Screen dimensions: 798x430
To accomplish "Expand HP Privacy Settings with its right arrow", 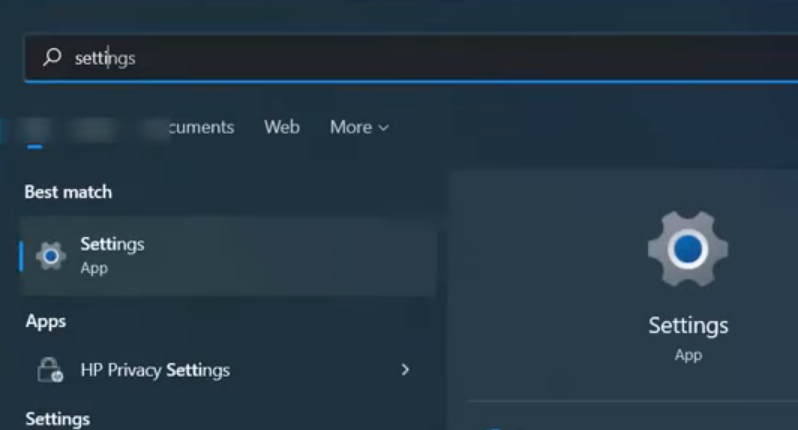I will [x=405, y=369].
